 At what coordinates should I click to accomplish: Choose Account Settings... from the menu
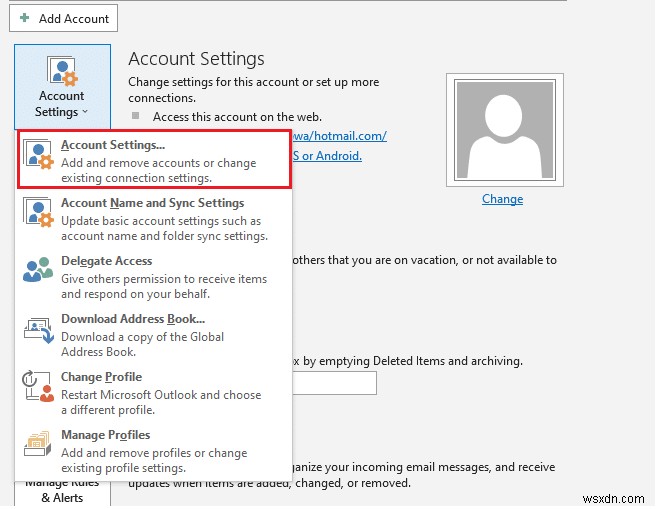pyautogui.click(x=154, y=159)
